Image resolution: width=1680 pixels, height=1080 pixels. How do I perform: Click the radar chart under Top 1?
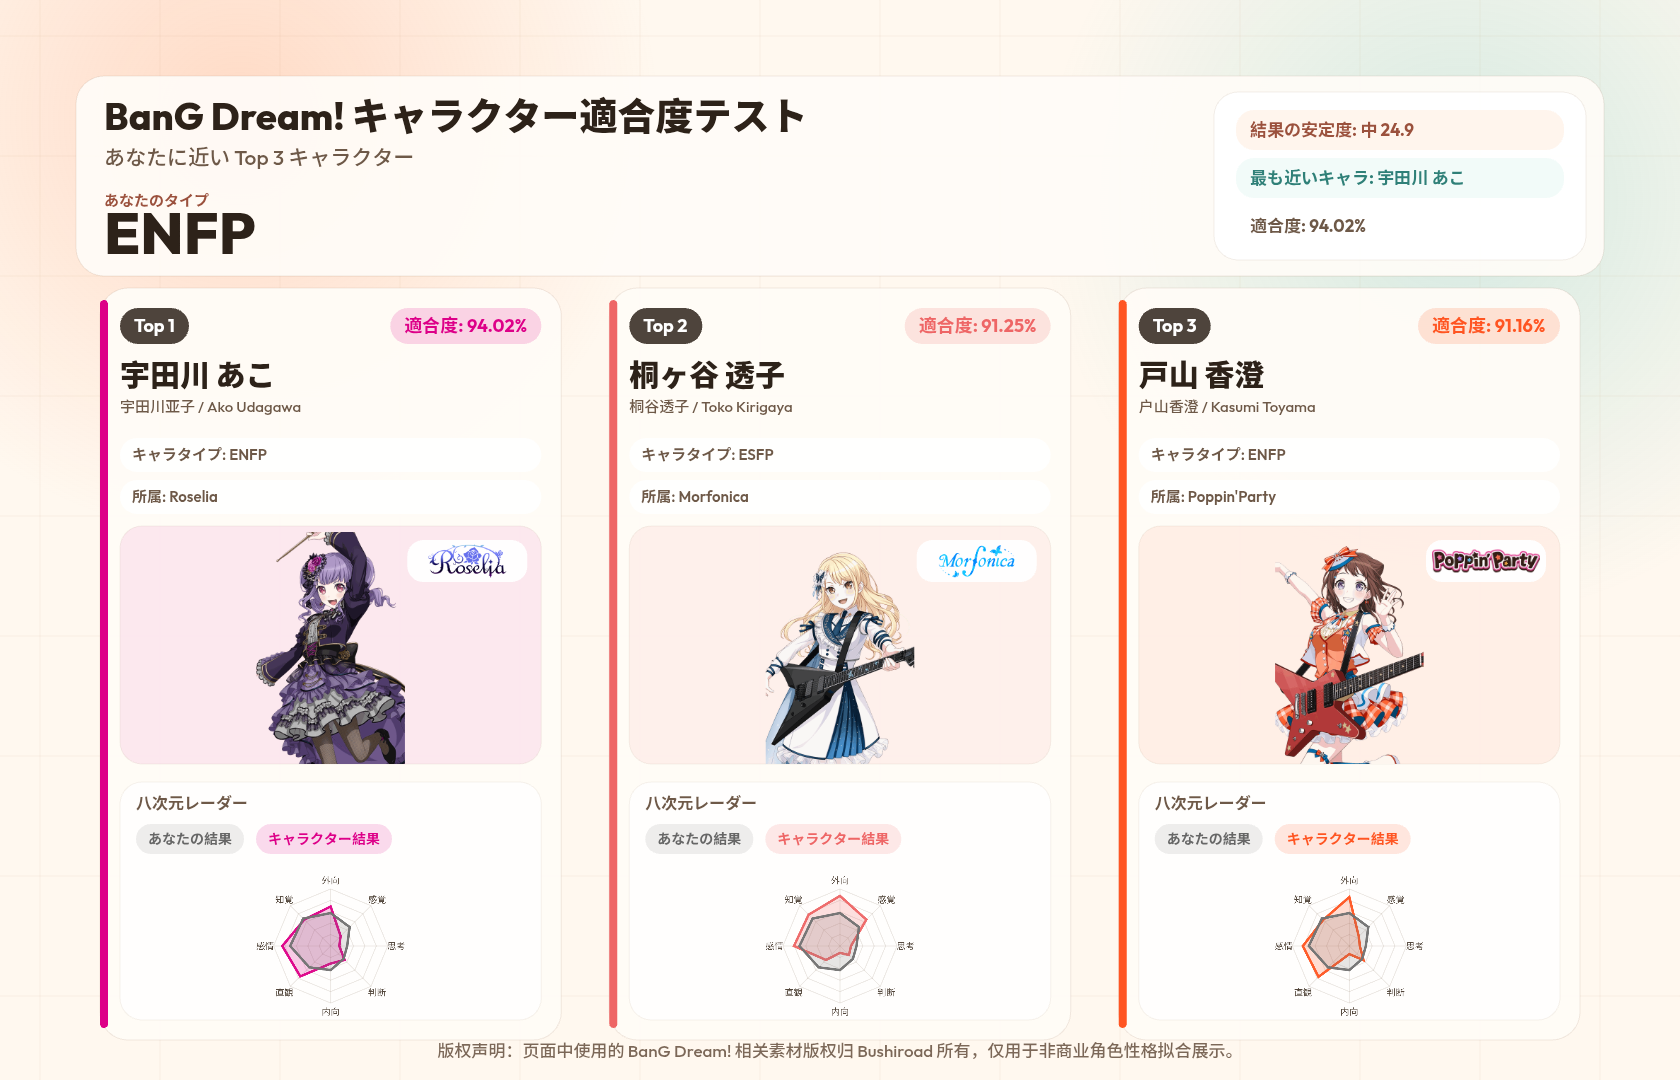[331, 945]
